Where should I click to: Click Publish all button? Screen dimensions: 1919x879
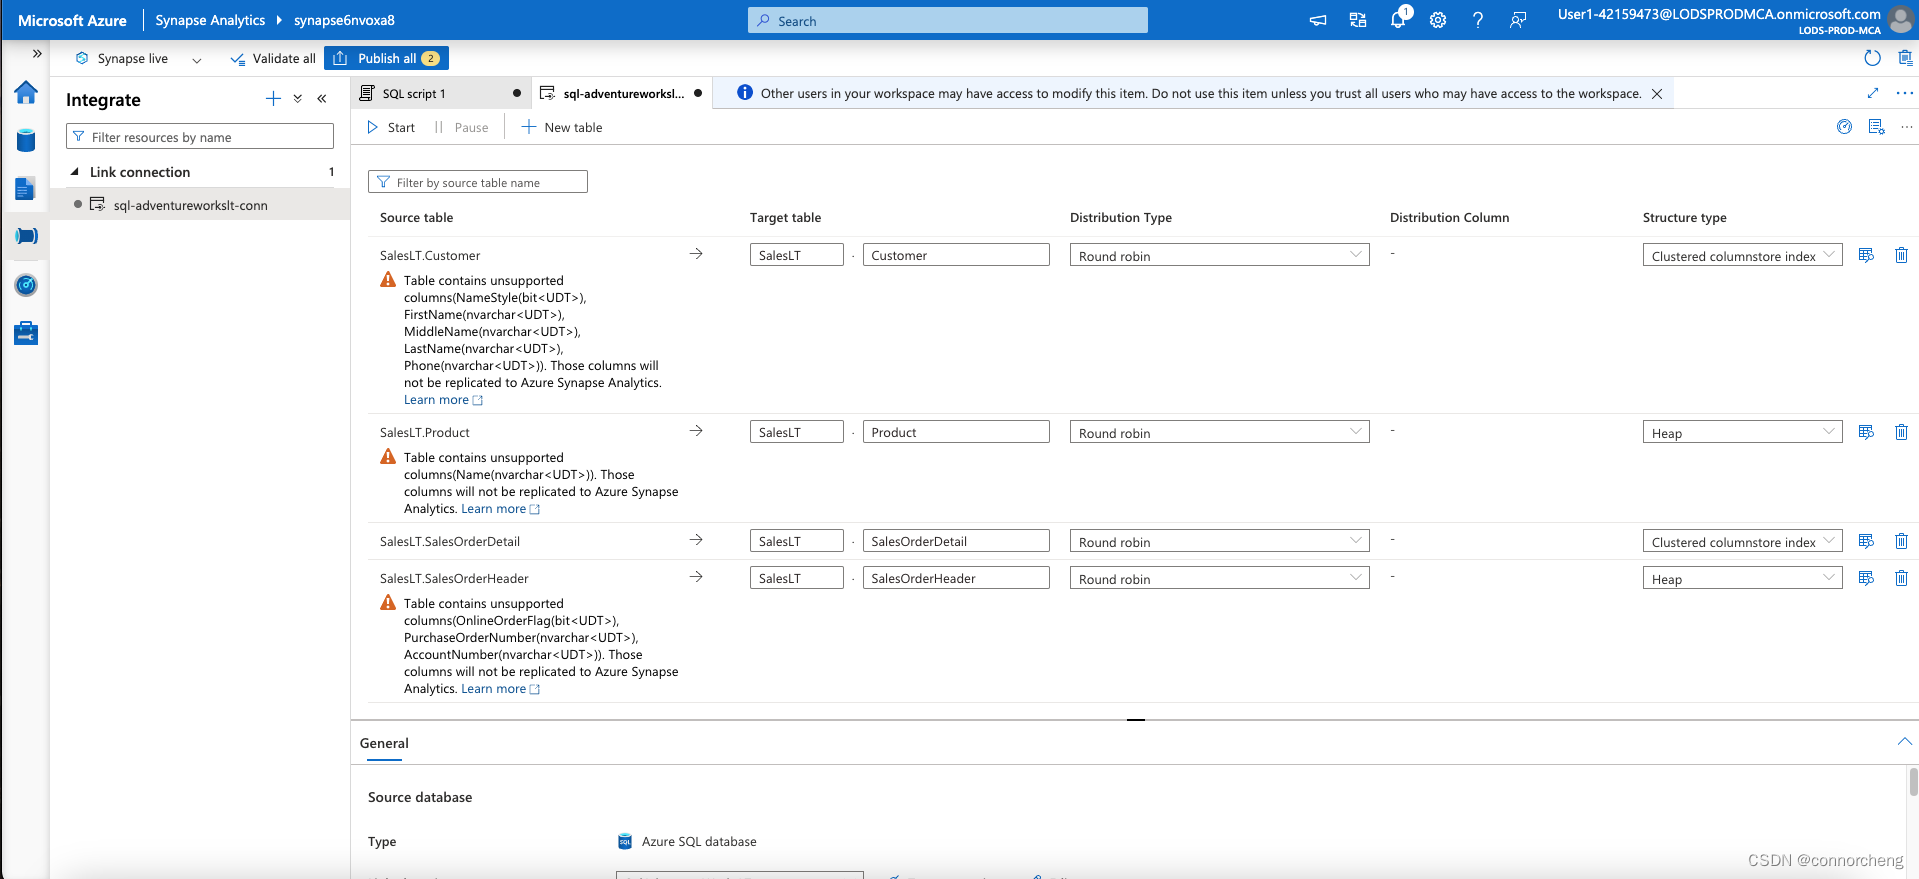click(x=386, y=58)
